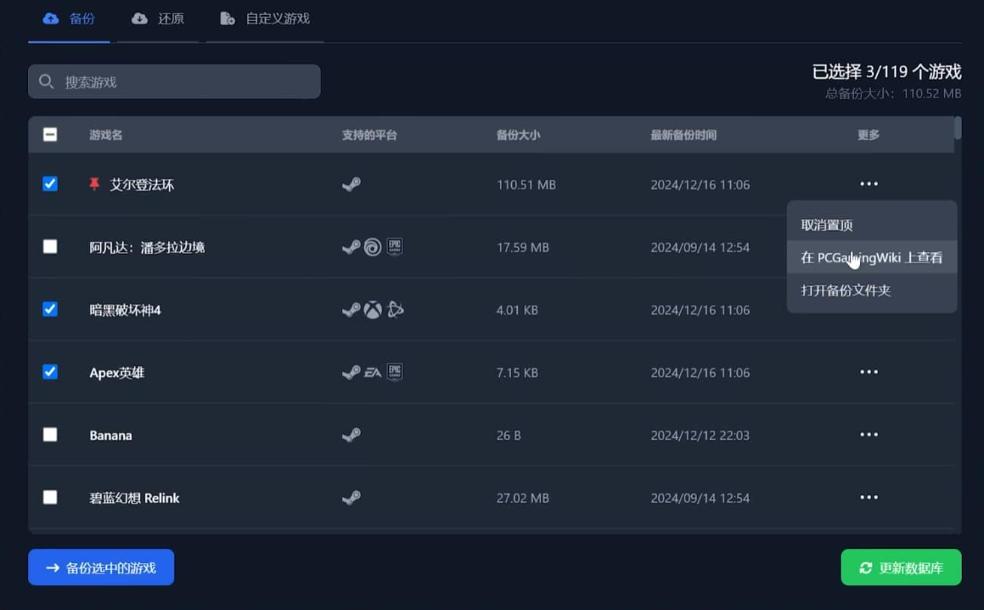This screenshot has width=984, height=610.
Task: Click the Steam icon in 艾尔登法环 row
Action: coord(351,185)
